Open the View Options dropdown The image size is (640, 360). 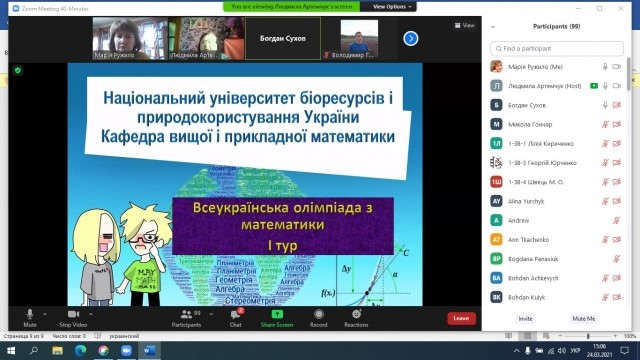pos(392,7)
